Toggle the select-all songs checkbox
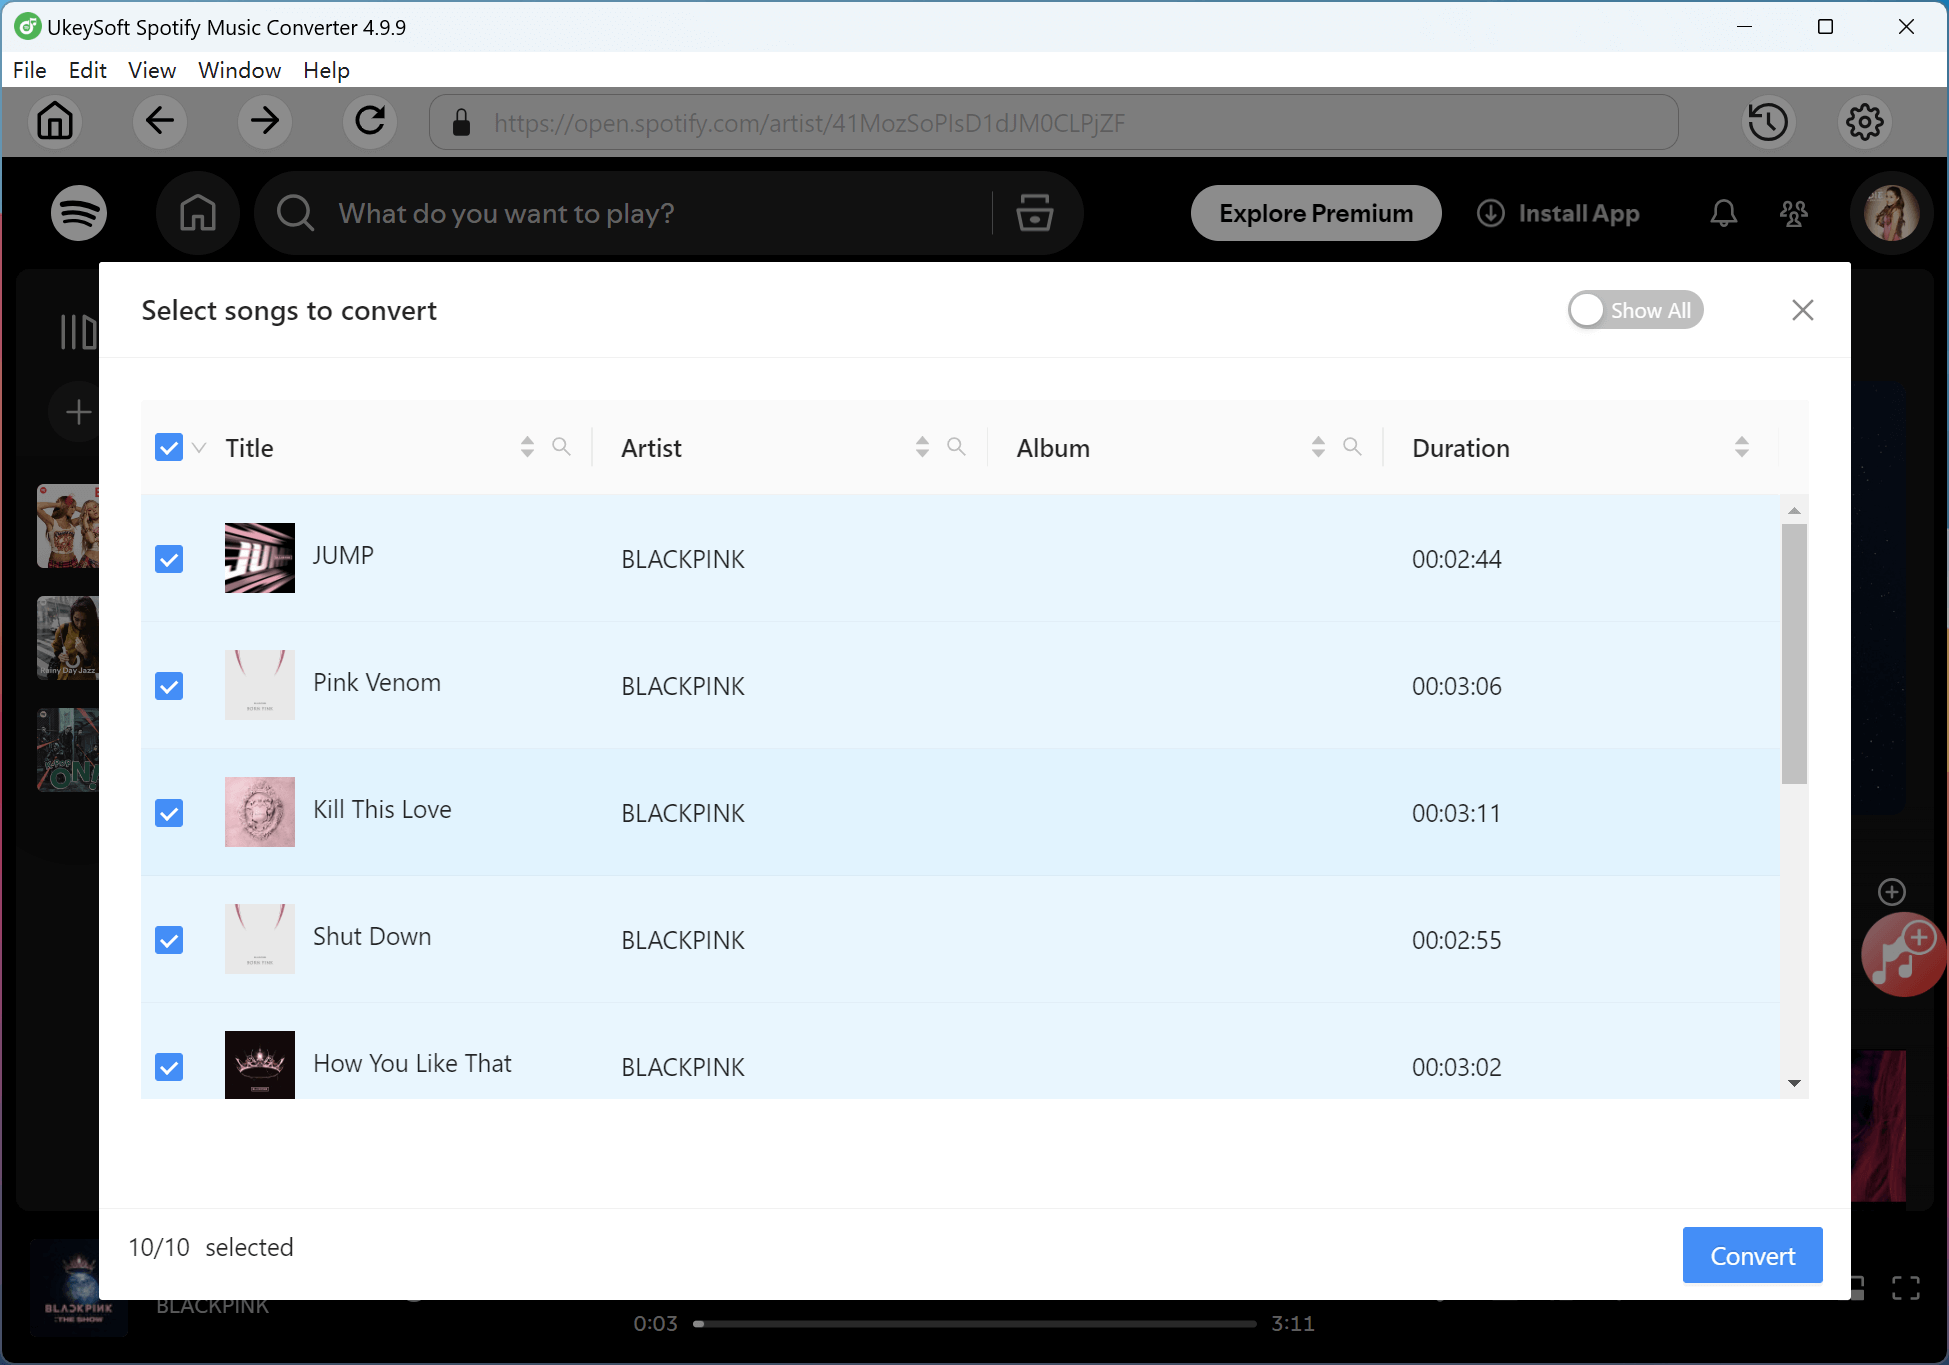Screen dimensions: 1949x1365 [x=168, y=447]
